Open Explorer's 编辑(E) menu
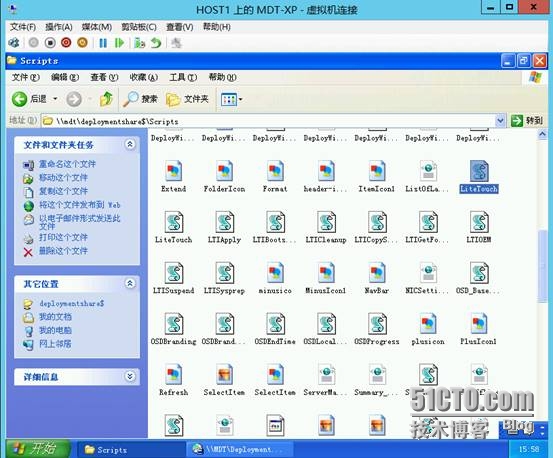This screenshot has height=458, width=553. (x=65, y=77)
